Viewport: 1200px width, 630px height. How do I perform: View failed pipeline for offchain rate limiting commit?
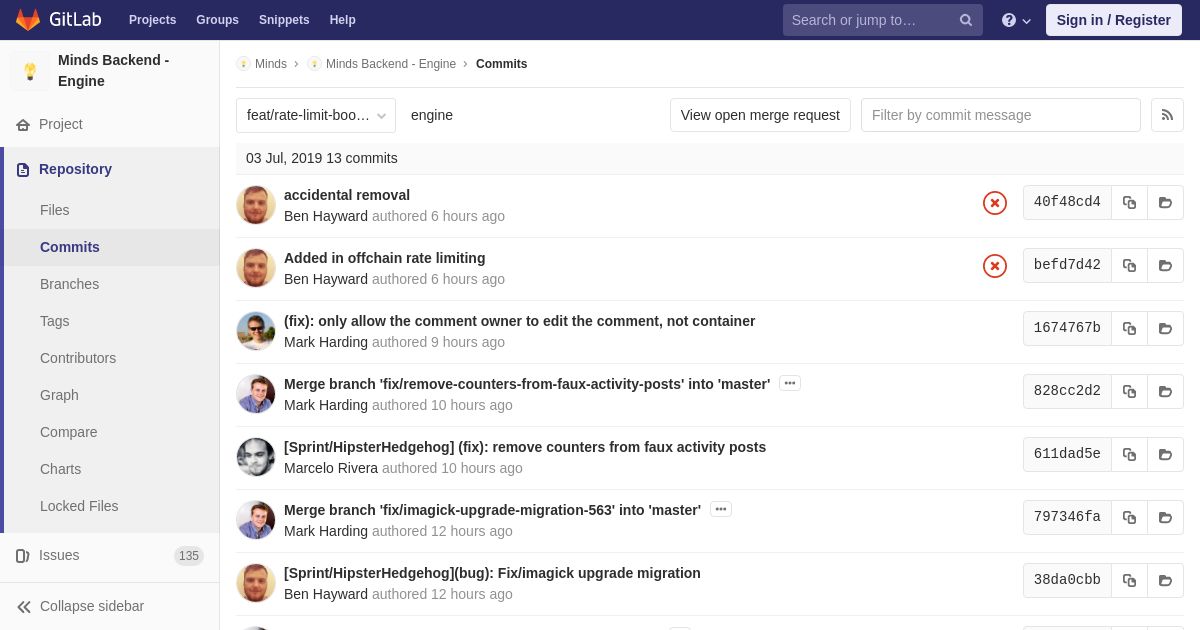click(x=995, y=266)
